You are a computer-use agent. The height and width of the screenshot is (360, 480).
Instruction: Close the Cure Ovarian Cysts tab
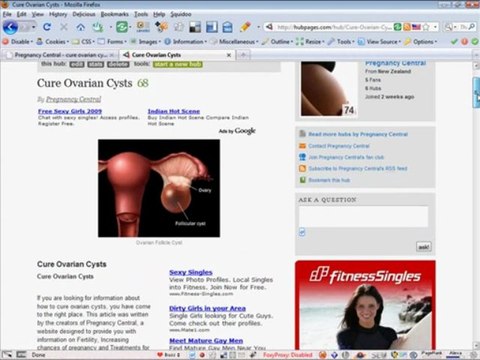229,55
